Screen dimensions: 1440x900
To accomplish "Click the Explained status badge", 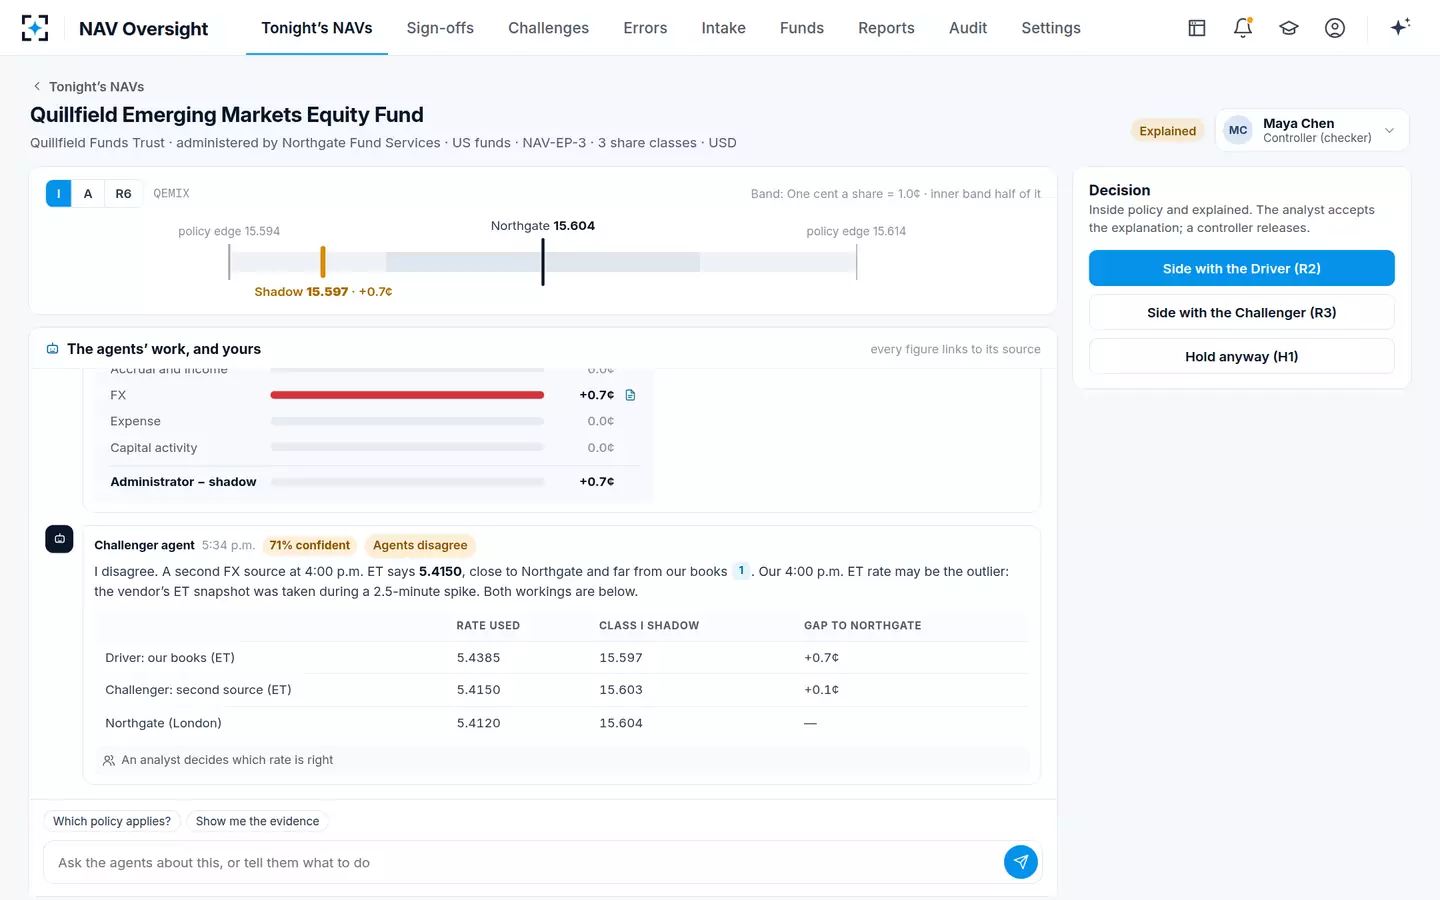I will tap(1167, 131).
